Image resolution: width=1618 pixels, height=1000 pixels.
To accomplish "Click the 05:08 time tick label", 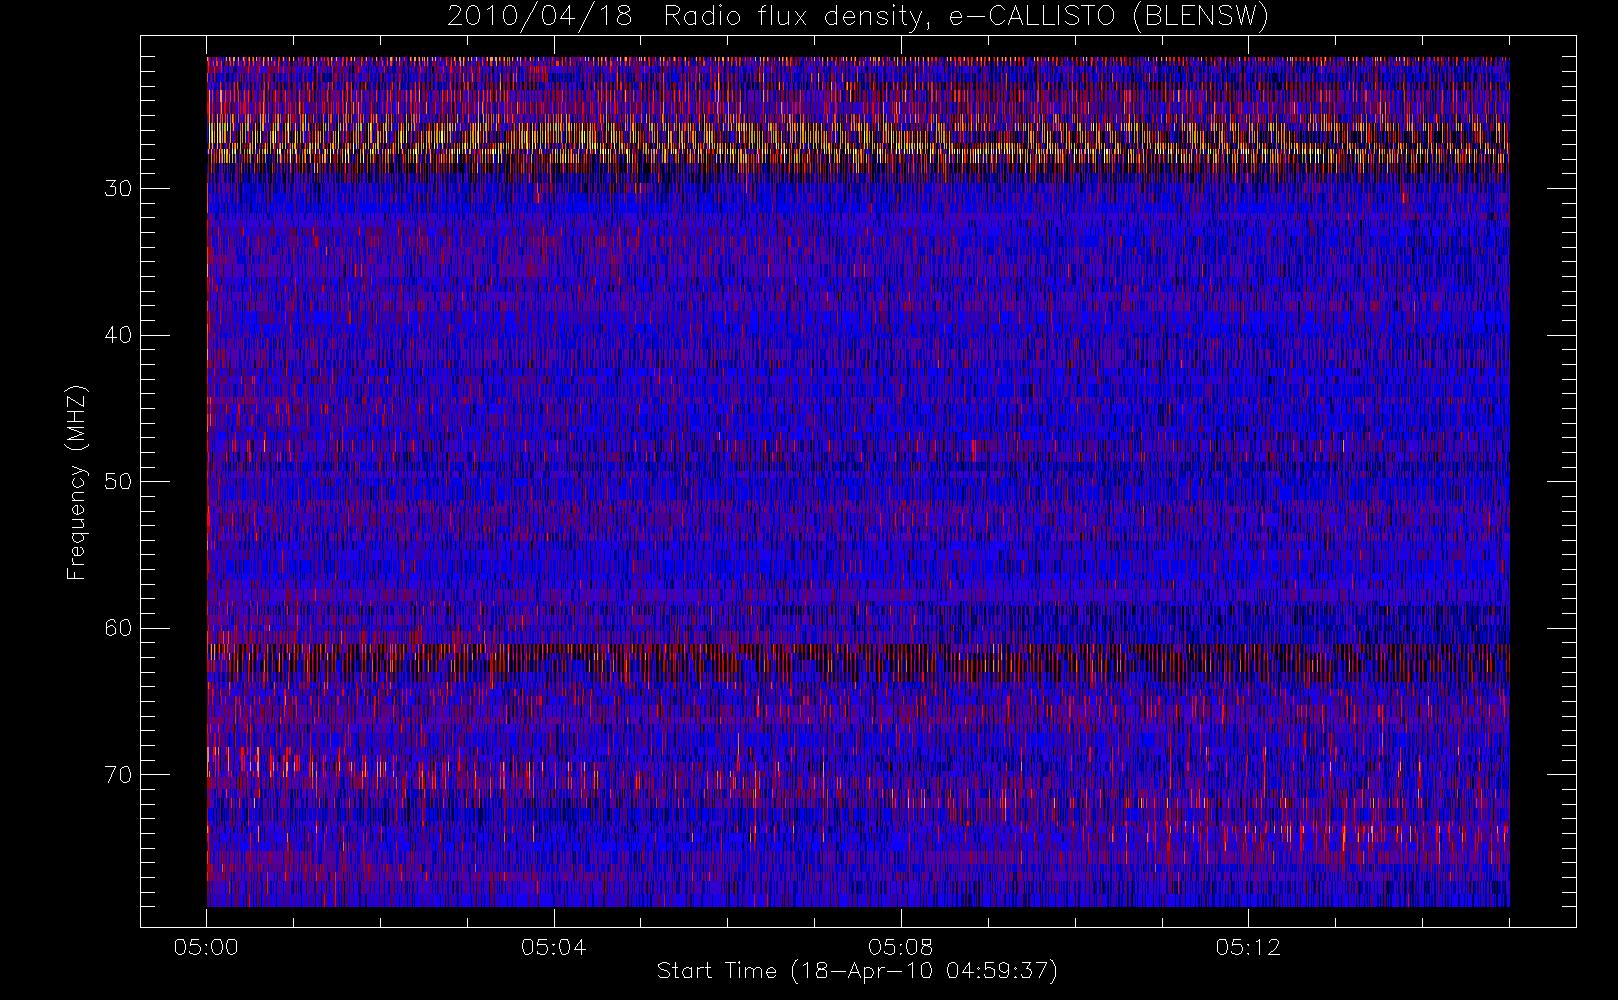I will pyautogui.click(x=901, y=947).
